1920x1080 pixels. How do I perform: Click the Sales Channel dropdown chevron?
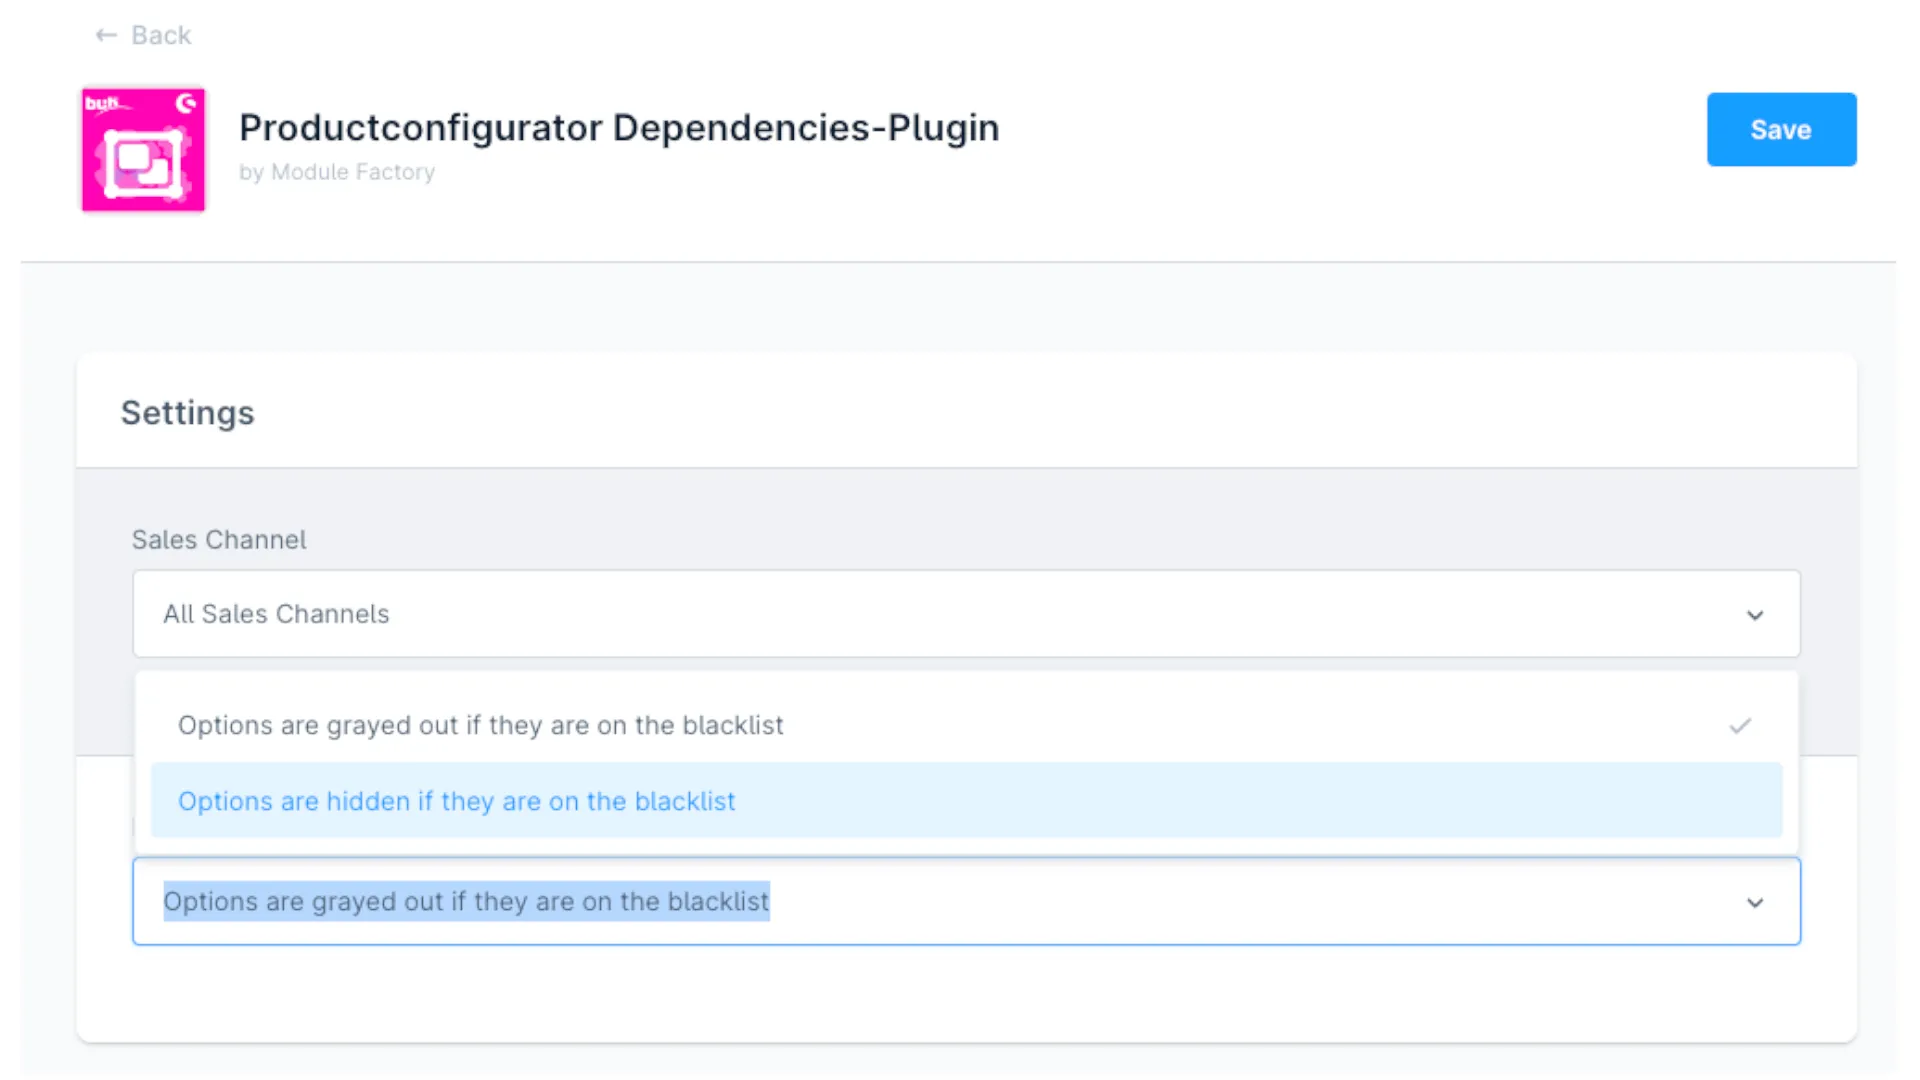[1755, 615]
